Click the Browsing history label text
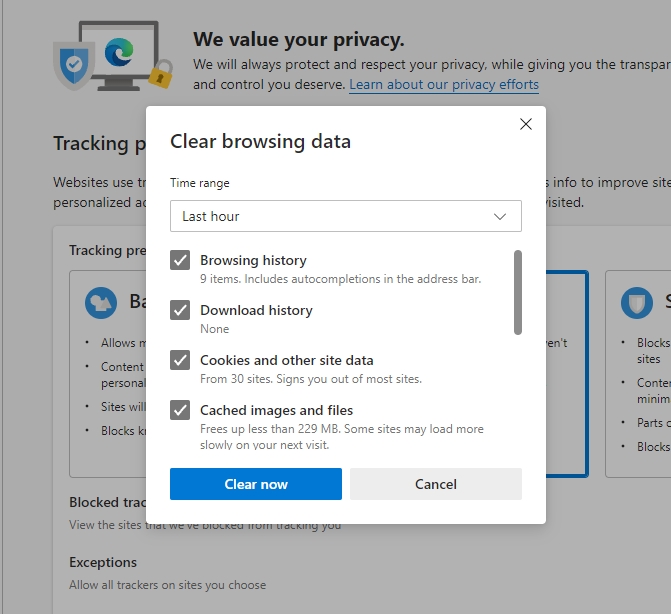The height and width of the screenshot is (614, 671). click(x=253, y=260)
